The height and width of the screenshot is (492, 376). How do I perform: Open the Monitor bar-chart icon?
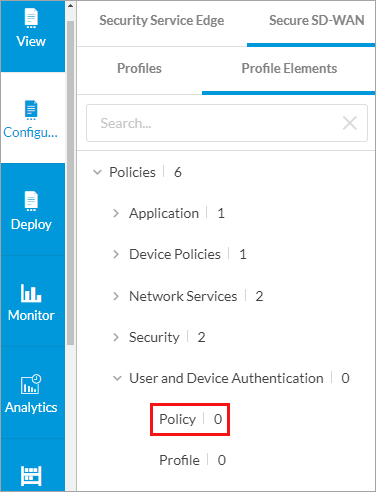click(31, 293)
